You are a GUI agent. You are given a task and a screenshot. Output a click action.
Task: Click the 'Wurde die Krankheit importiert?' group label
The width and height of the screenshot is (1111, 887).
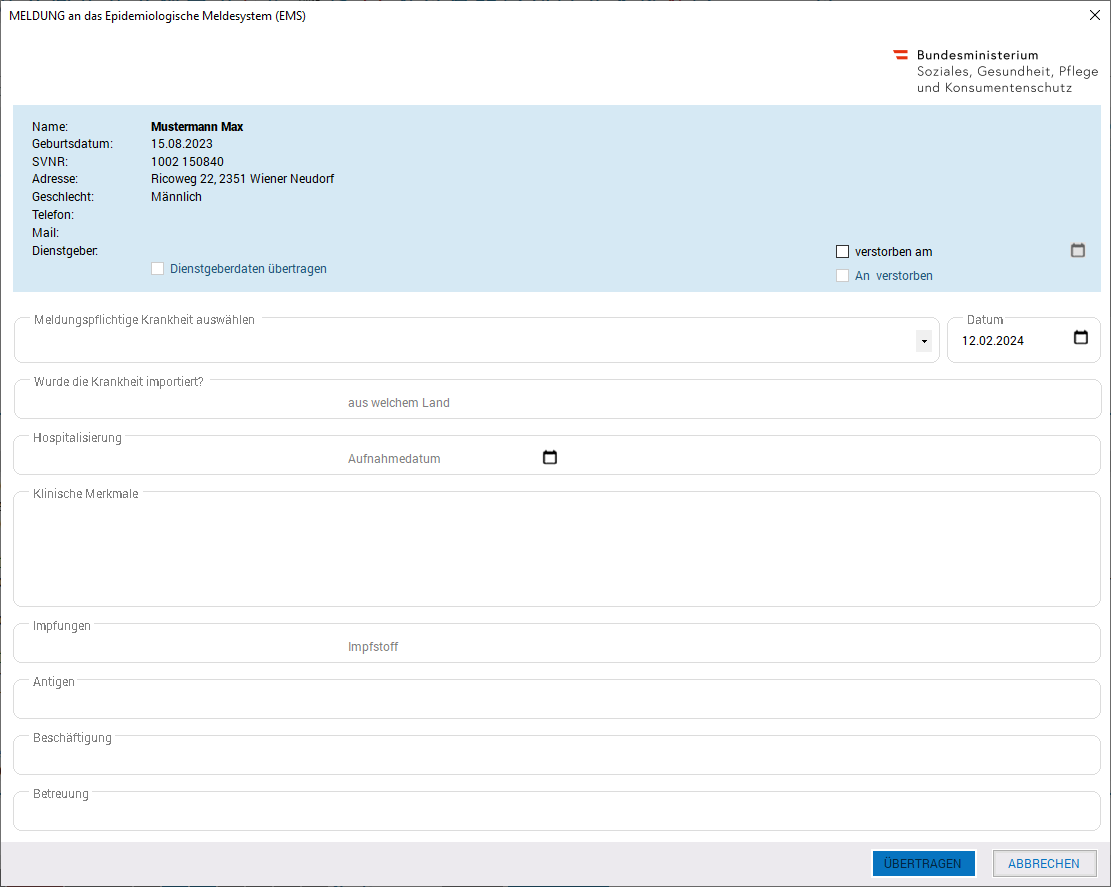click(119, 382)
